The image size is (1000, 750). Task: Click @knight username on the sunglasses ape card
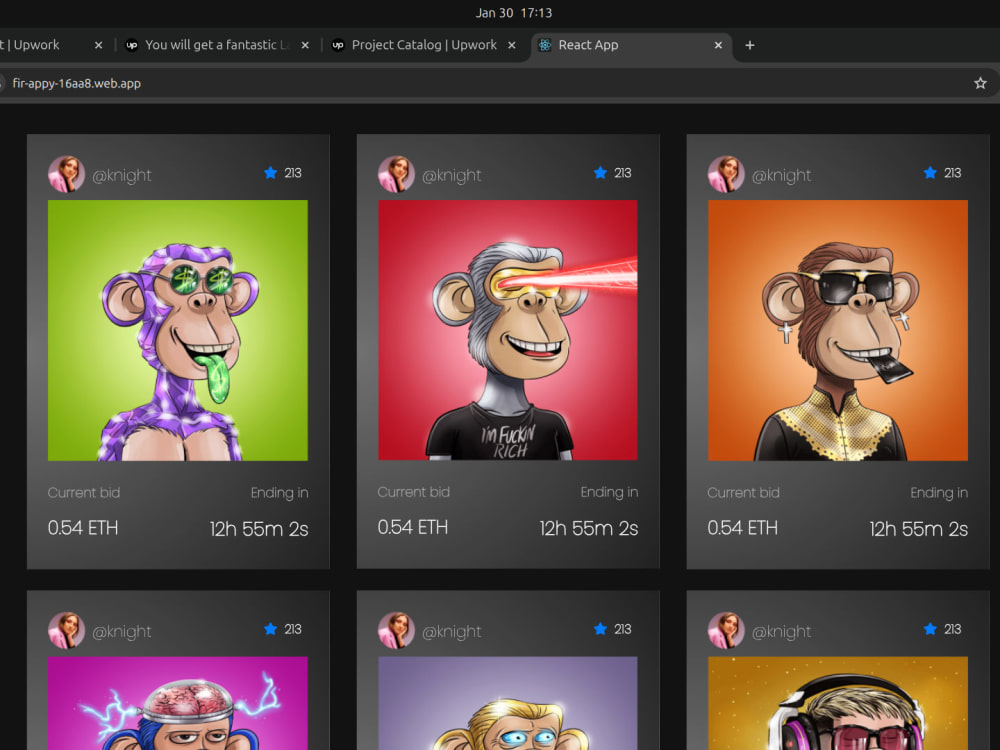(x=781, y=175)
